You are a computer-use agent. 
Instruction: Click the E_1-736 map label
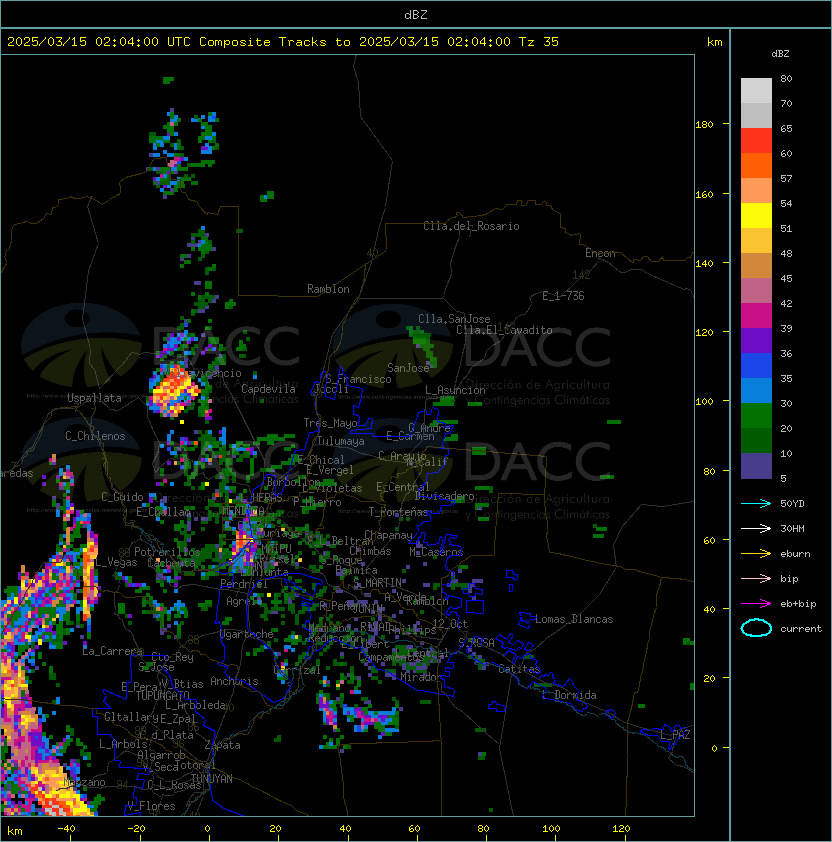[563, 296]
